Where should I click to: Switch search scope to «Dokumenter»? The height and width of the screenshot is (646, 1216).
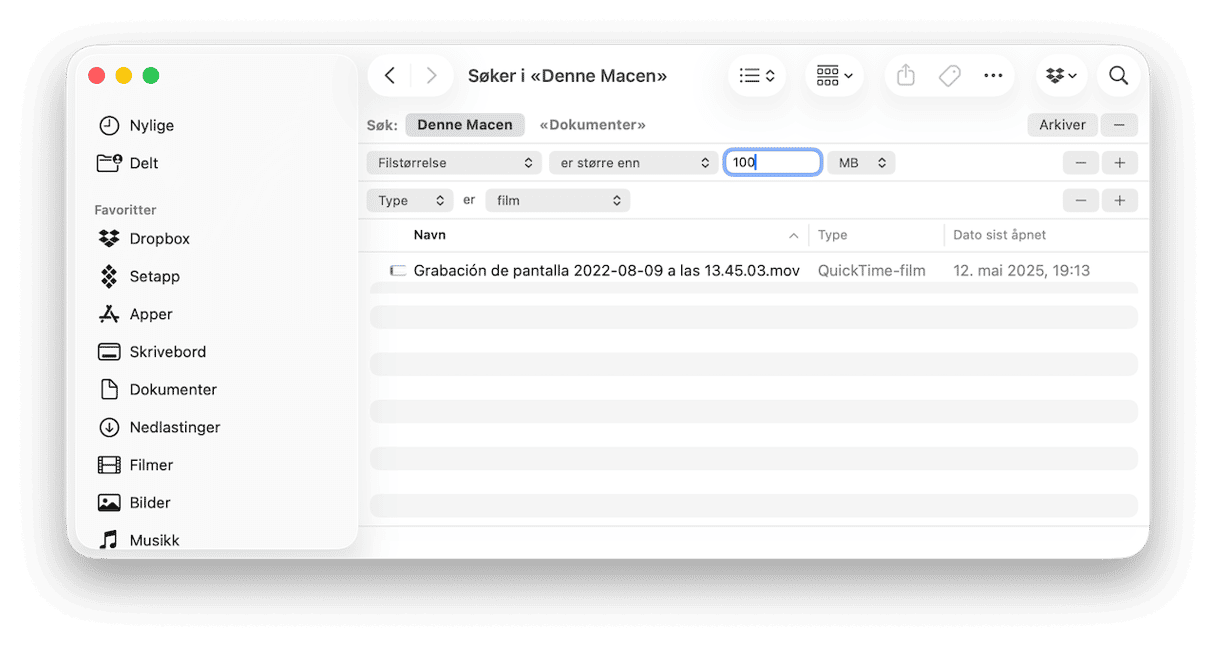(592, 125)
